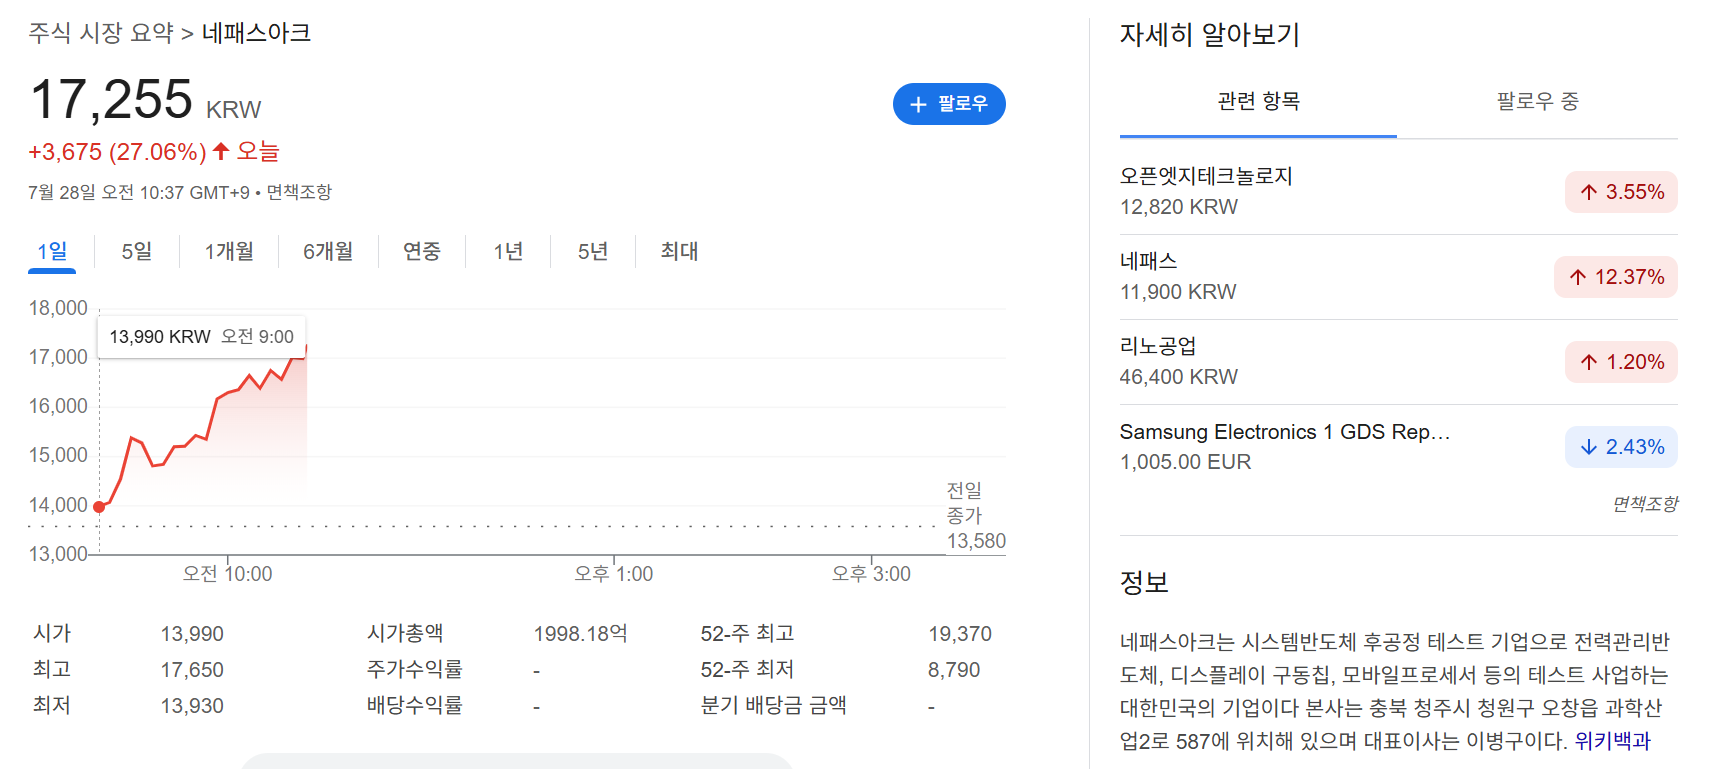1709x769 pixels.
Task: Select the 1일 time range tab
Action: click(52, 251)
